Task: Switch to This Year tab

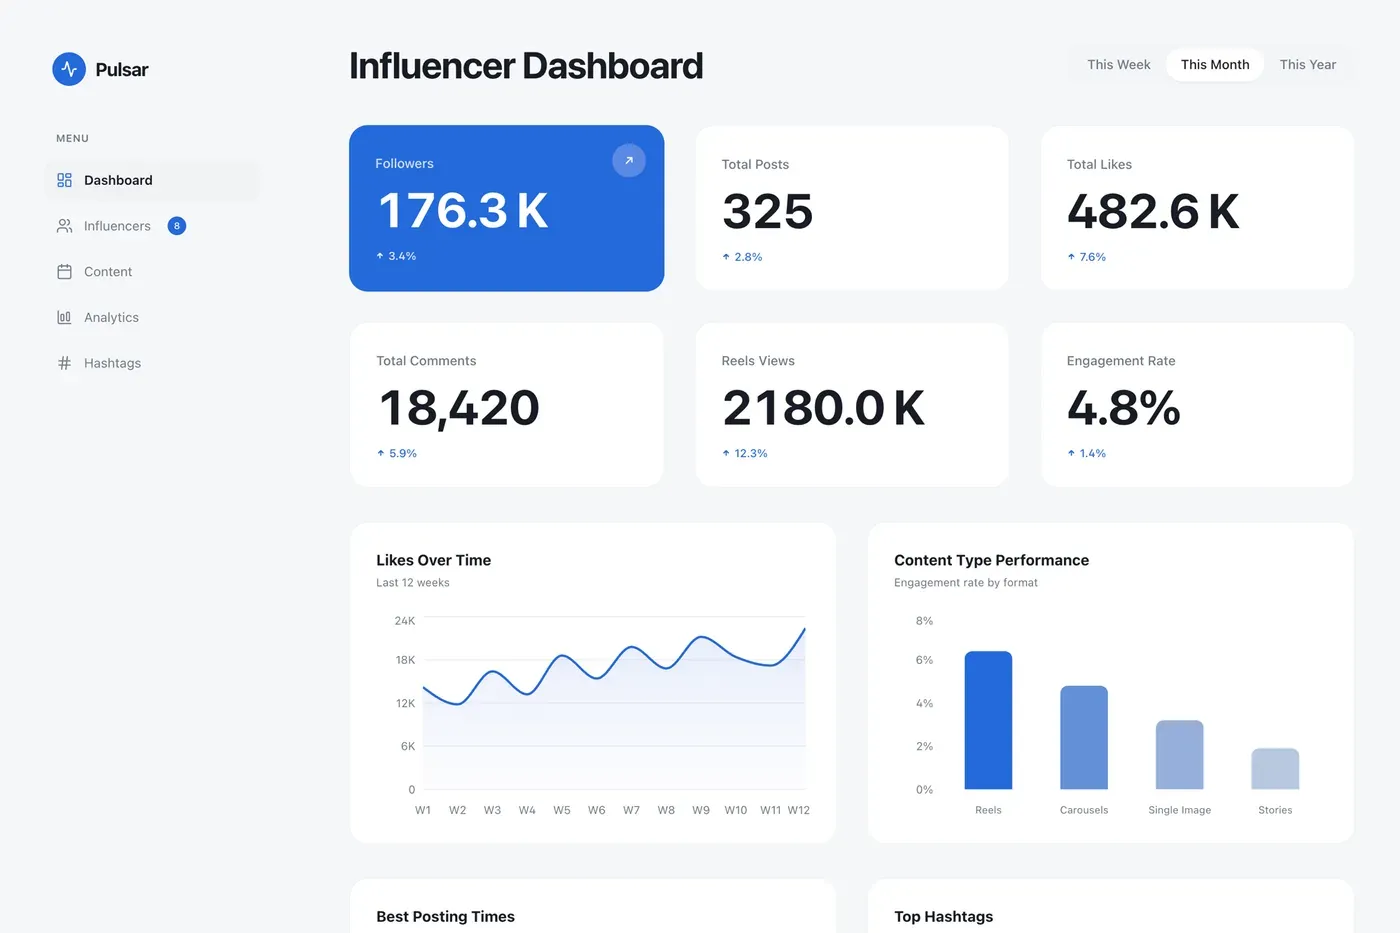Action: coord(1308,64)
